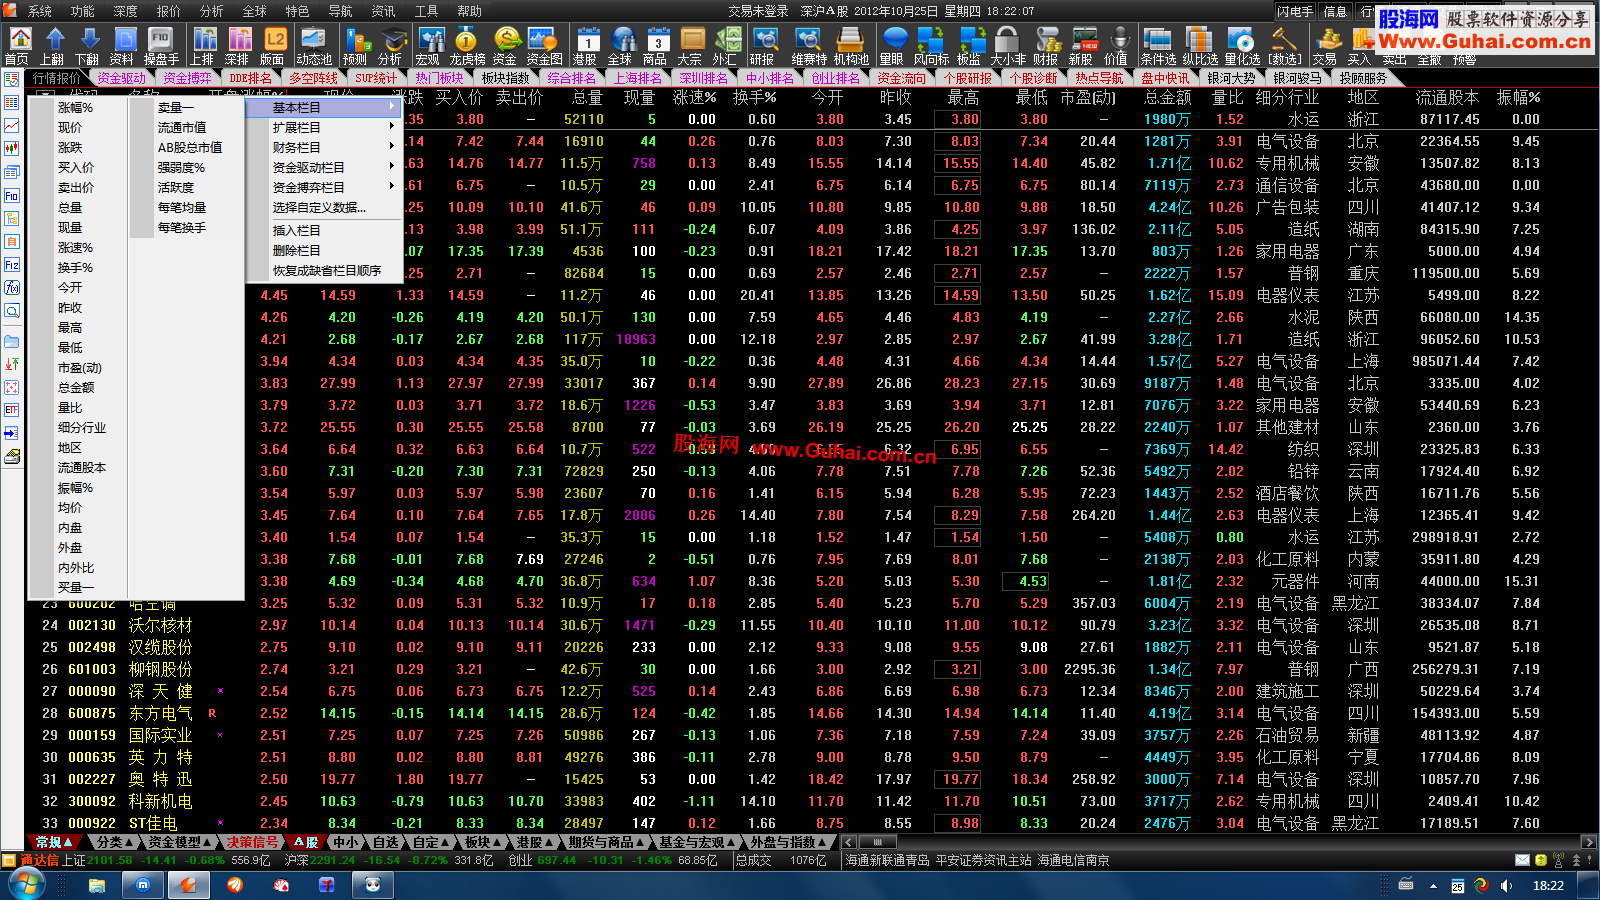
Task: Open the 资金模型 bottom tab dropdown
Action: 181,842
